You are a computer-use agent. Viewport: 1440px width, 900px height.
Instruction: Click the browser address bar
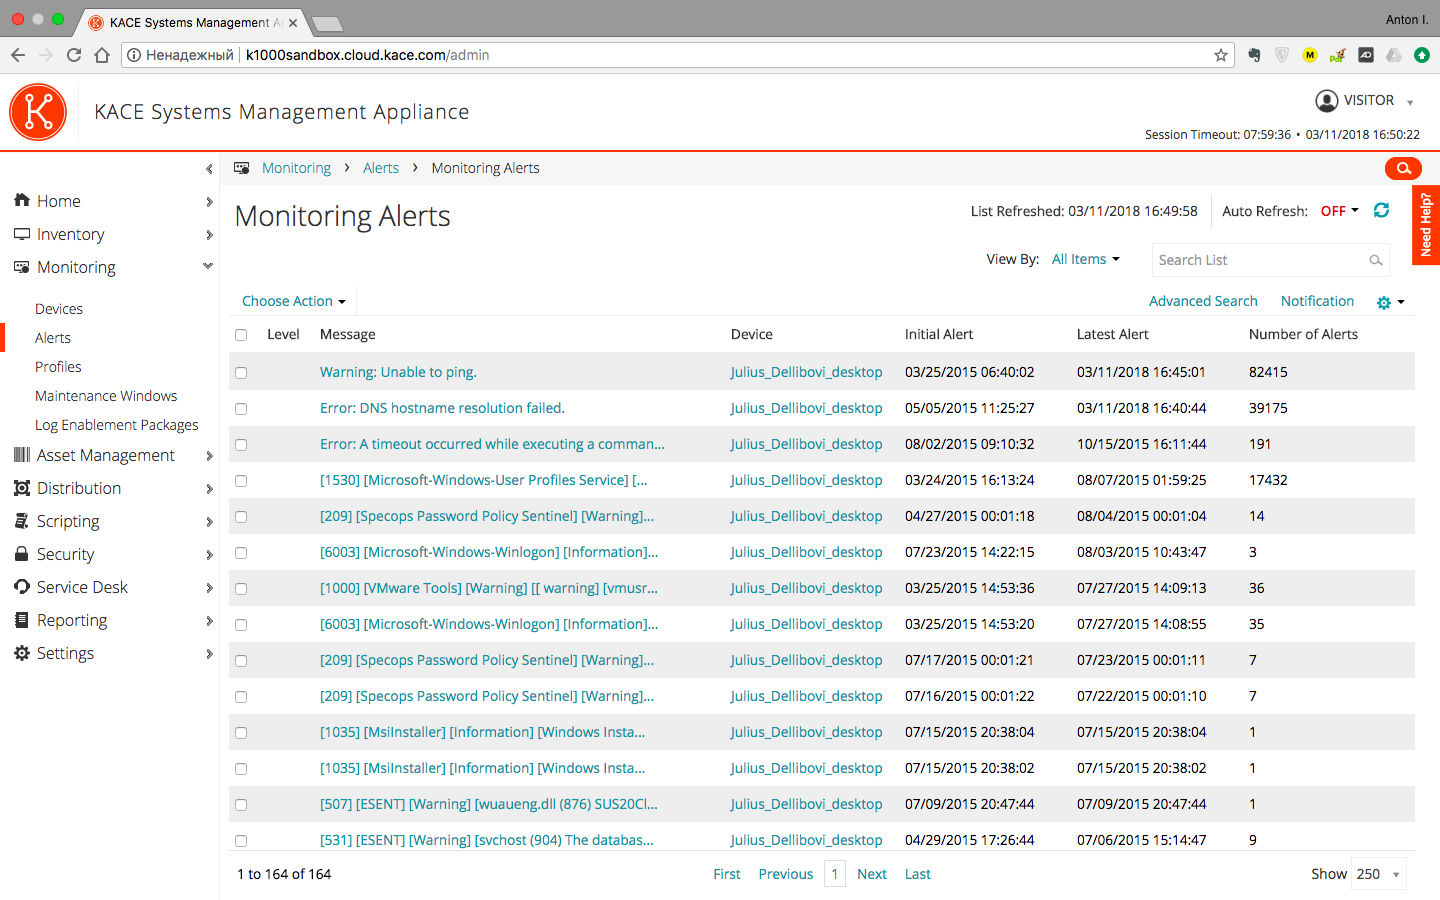680,55
